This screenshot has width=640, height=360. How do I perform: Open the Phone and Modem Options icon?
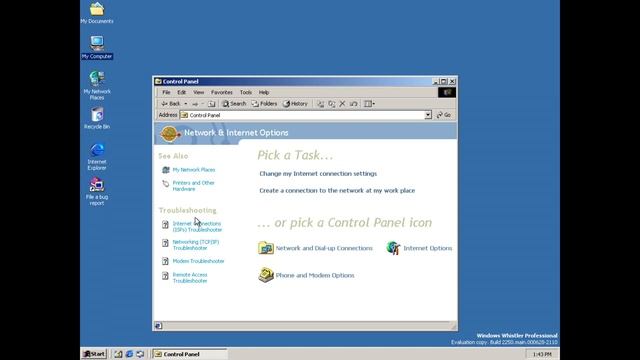pos(306,275)
